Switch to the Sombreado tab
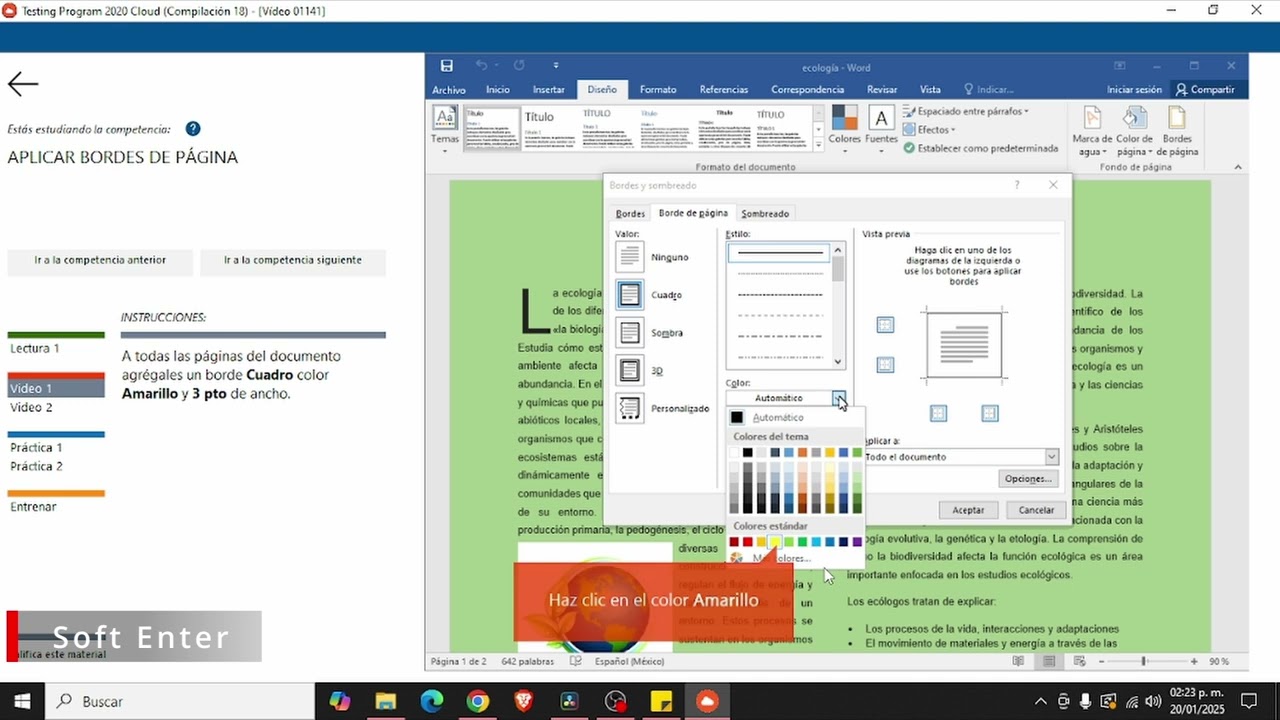The height and width of the screenshot is (720, 1280). [x=765, y=213]
